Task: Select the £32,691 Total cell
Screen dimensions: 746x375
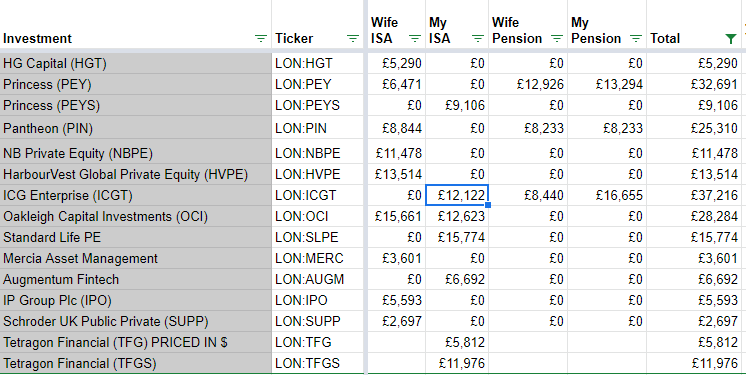Action: point(694,84)
